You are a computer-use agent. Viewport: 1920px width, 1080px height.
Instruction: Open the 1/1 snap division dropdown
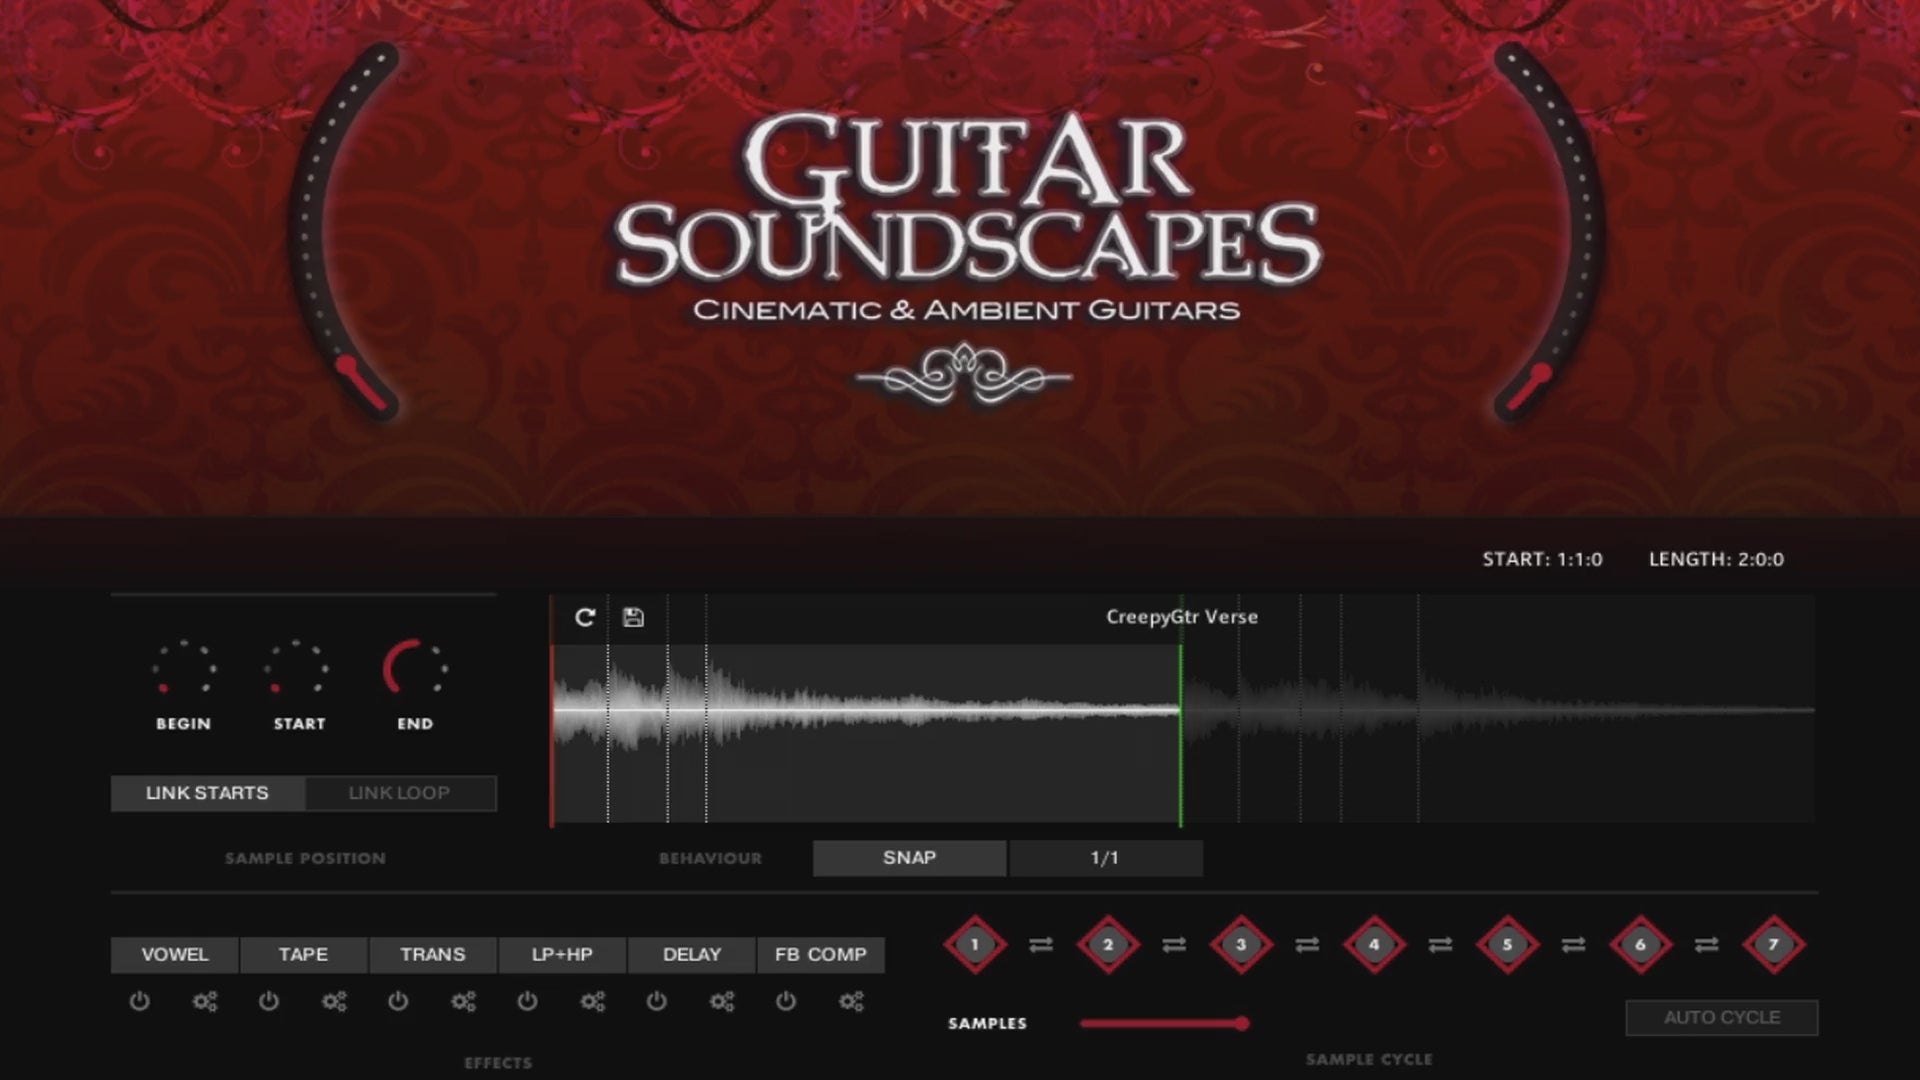click(x=1105, y=858)
